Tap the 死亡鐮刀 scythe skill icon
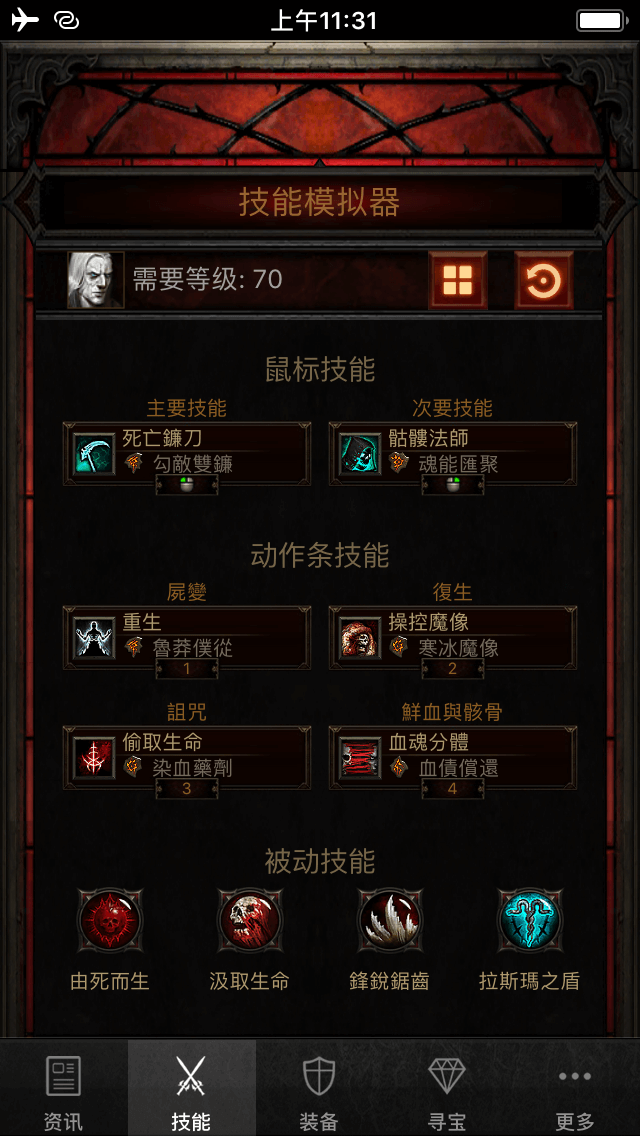The width and height of the screenshot is (640, 1136). 95,454
